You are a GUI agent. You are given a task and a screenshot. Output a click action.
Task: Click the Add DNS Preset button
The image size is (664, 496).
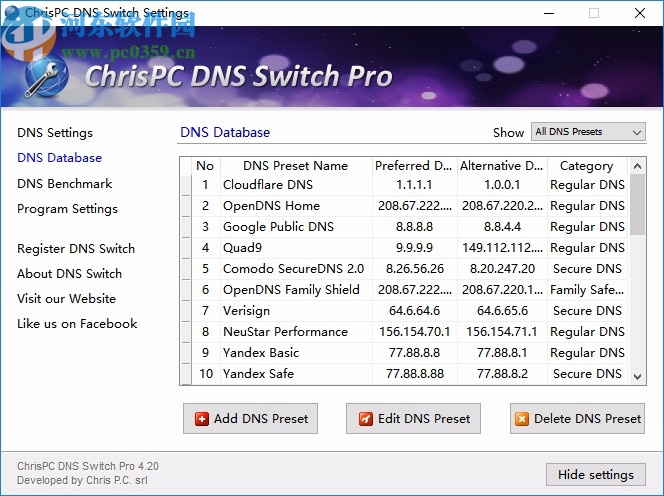pos(250,418)
